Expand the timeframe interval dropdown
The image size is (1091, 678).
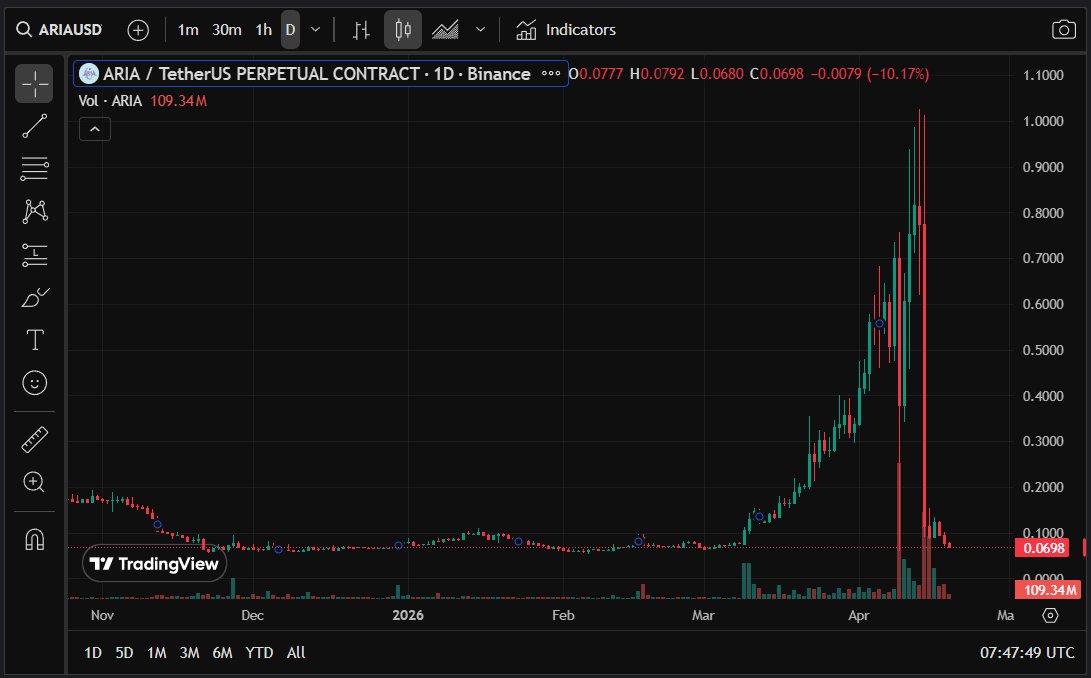(x=315, y=30)
